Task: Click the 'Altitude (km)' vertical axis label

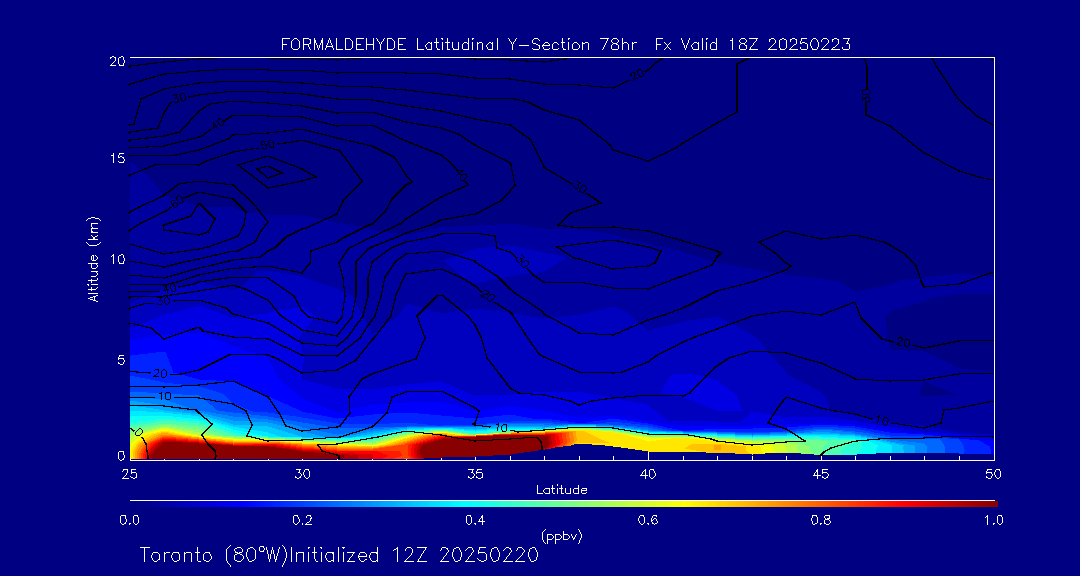Action: [92, 258]
